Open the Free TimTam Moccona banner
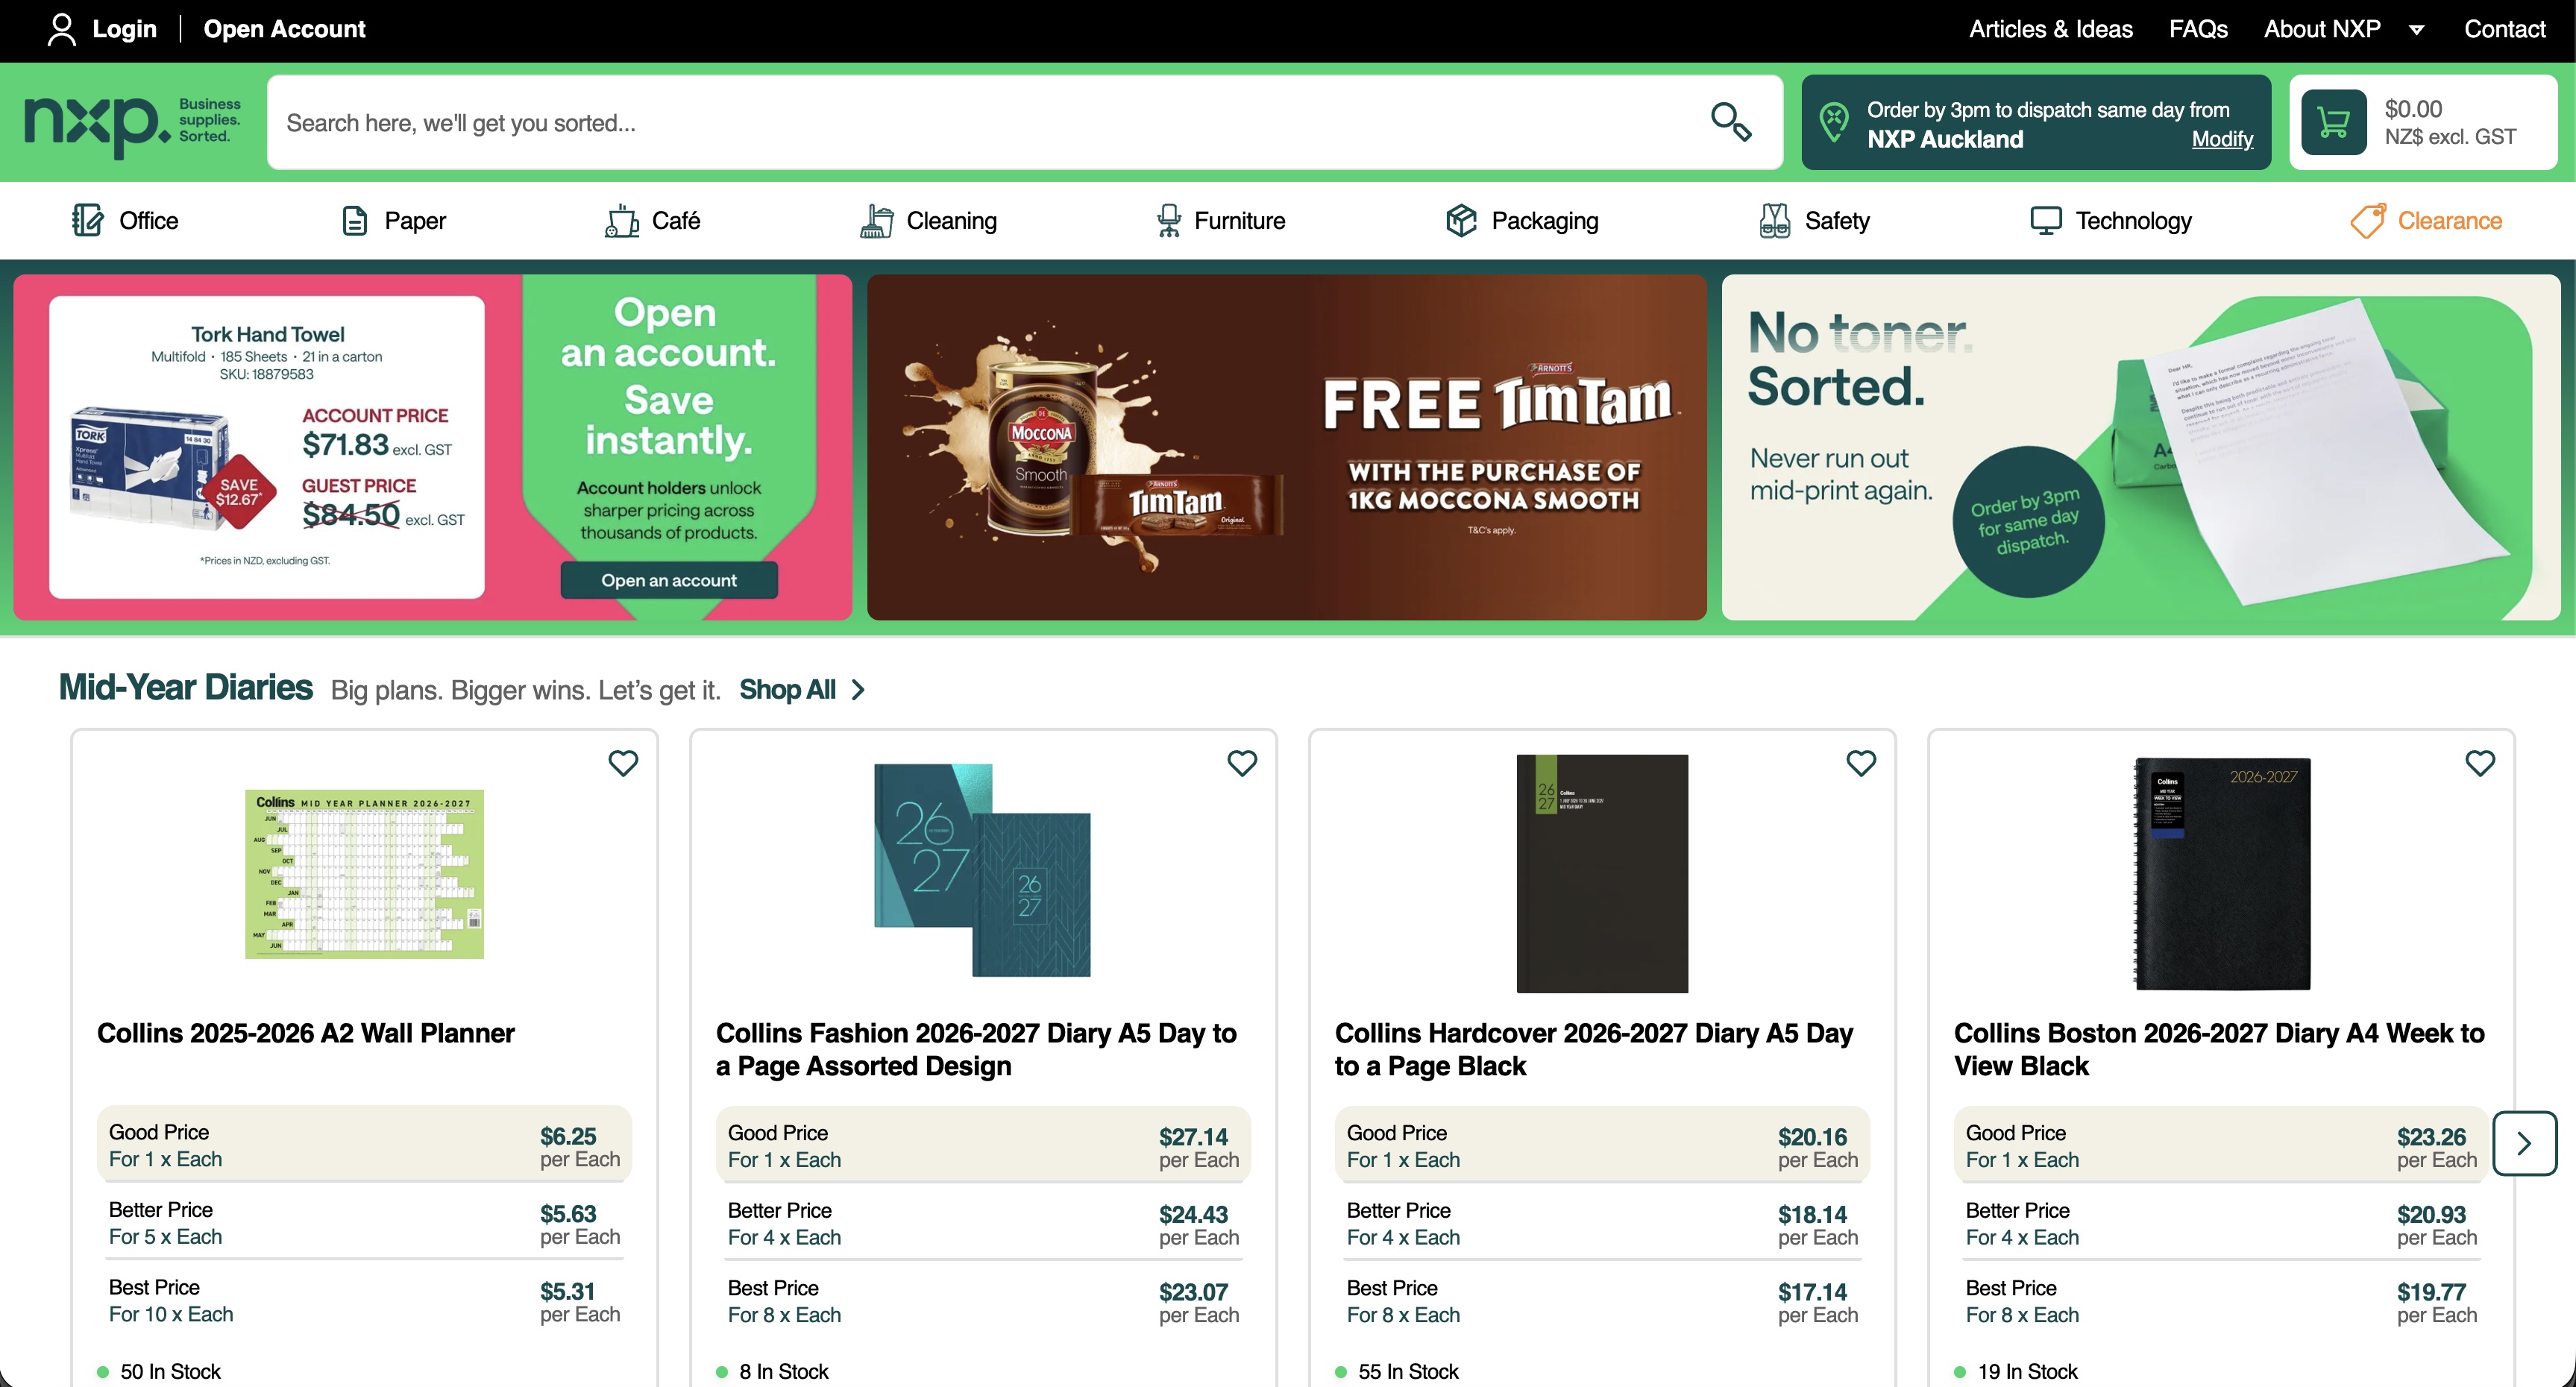The width and height of the screenshot is (2576, 1387). (x=1287, y=447)
